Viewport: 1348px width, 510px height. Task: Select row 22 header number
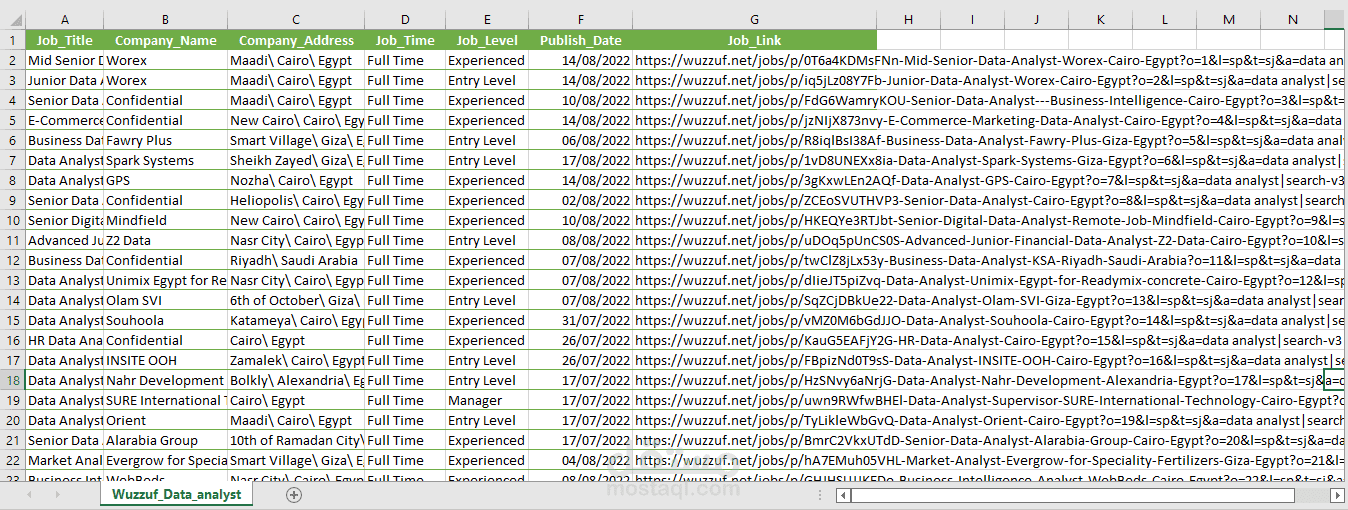[13, 460]
